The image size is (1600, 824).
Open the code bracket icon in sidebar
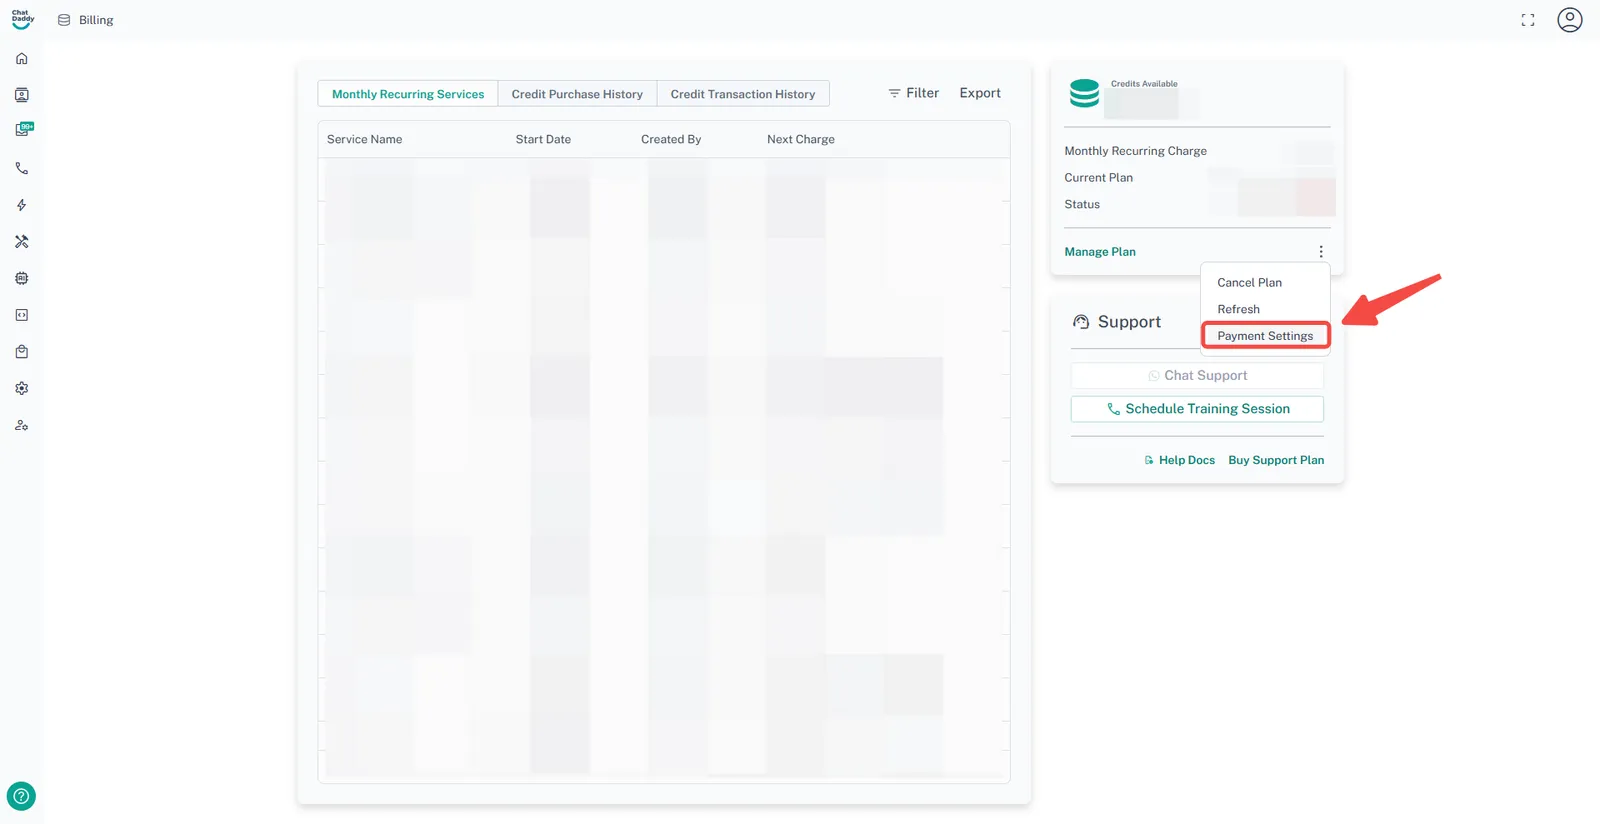22,315
